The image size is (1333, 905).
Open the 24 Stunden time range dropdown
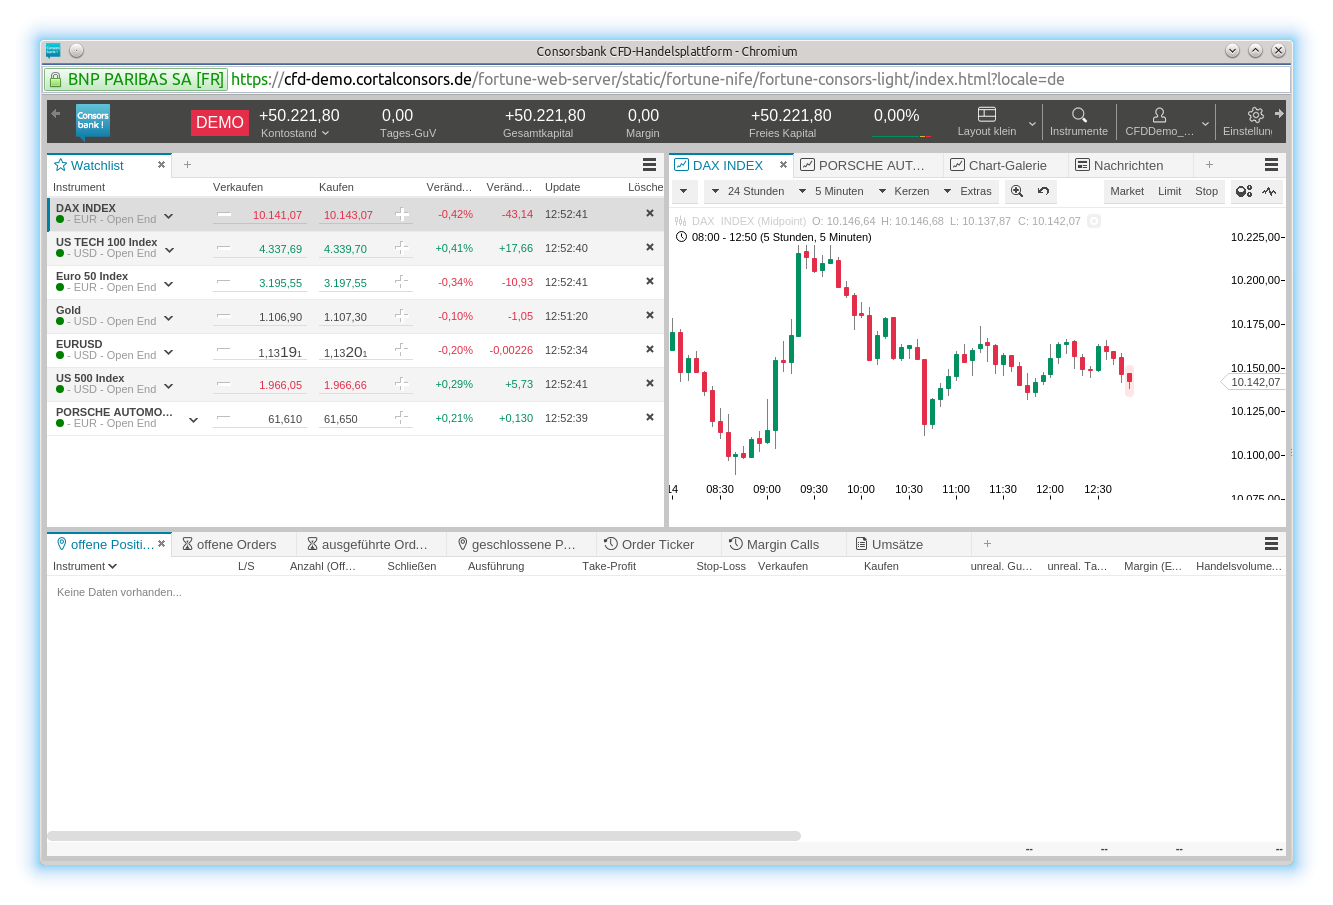click(746, 191)
